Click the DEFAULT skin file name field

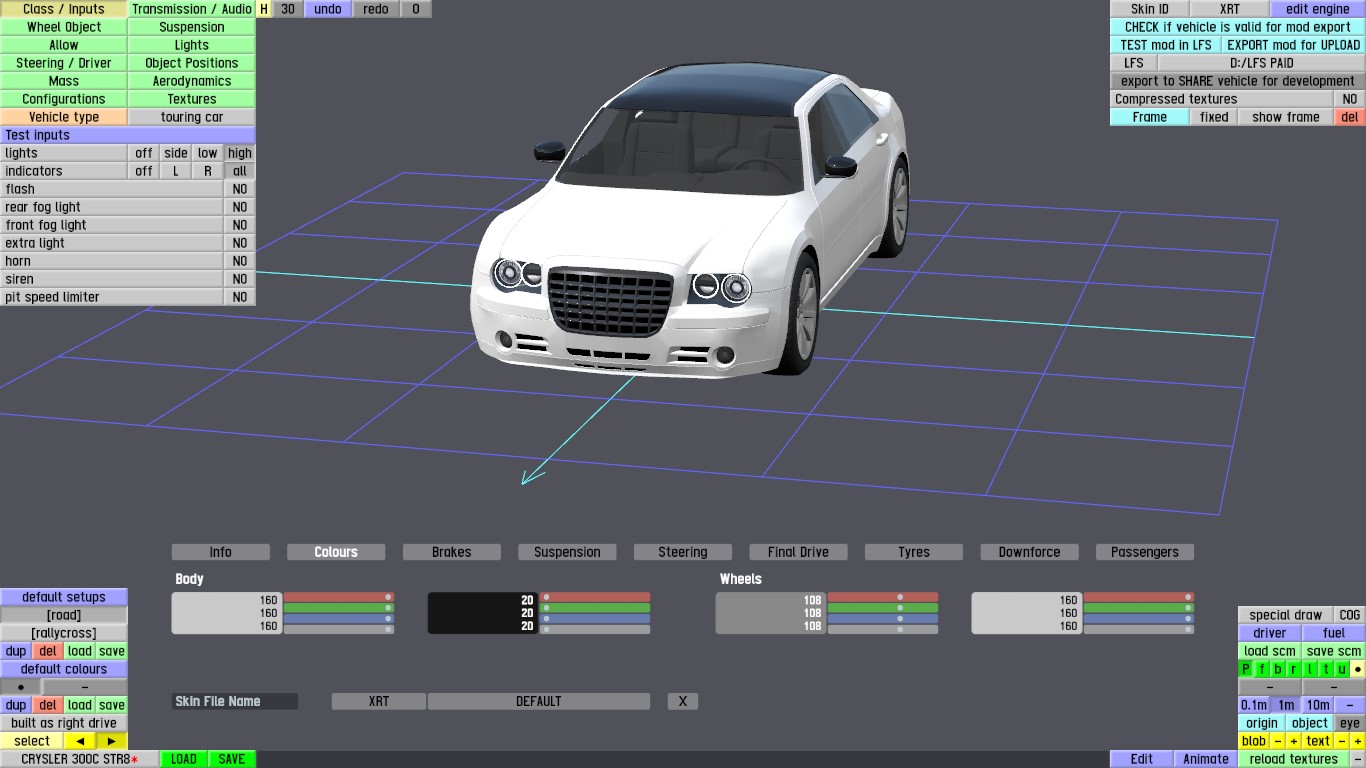point(539,701)
